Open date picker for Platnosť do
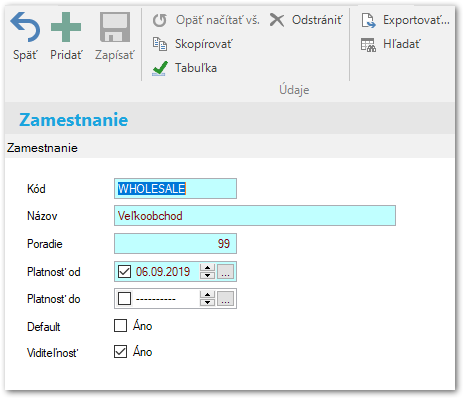Screen dimensions: 464x399 click(x=226, y=299)
